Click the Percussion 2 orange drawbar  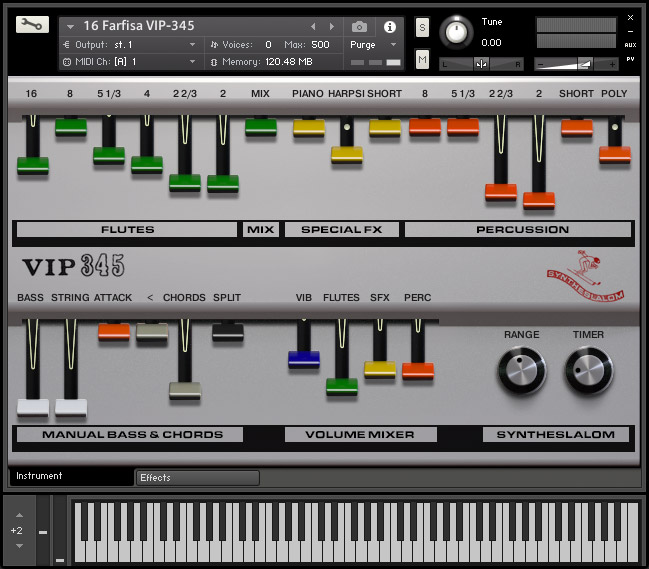[x=539, y=201]
